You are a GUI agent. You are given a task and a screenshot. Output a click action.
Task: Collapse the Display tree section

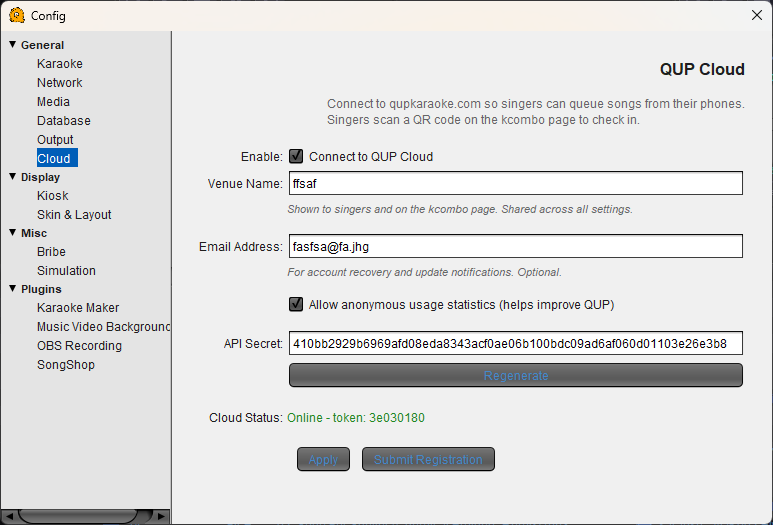pos(13,176)
